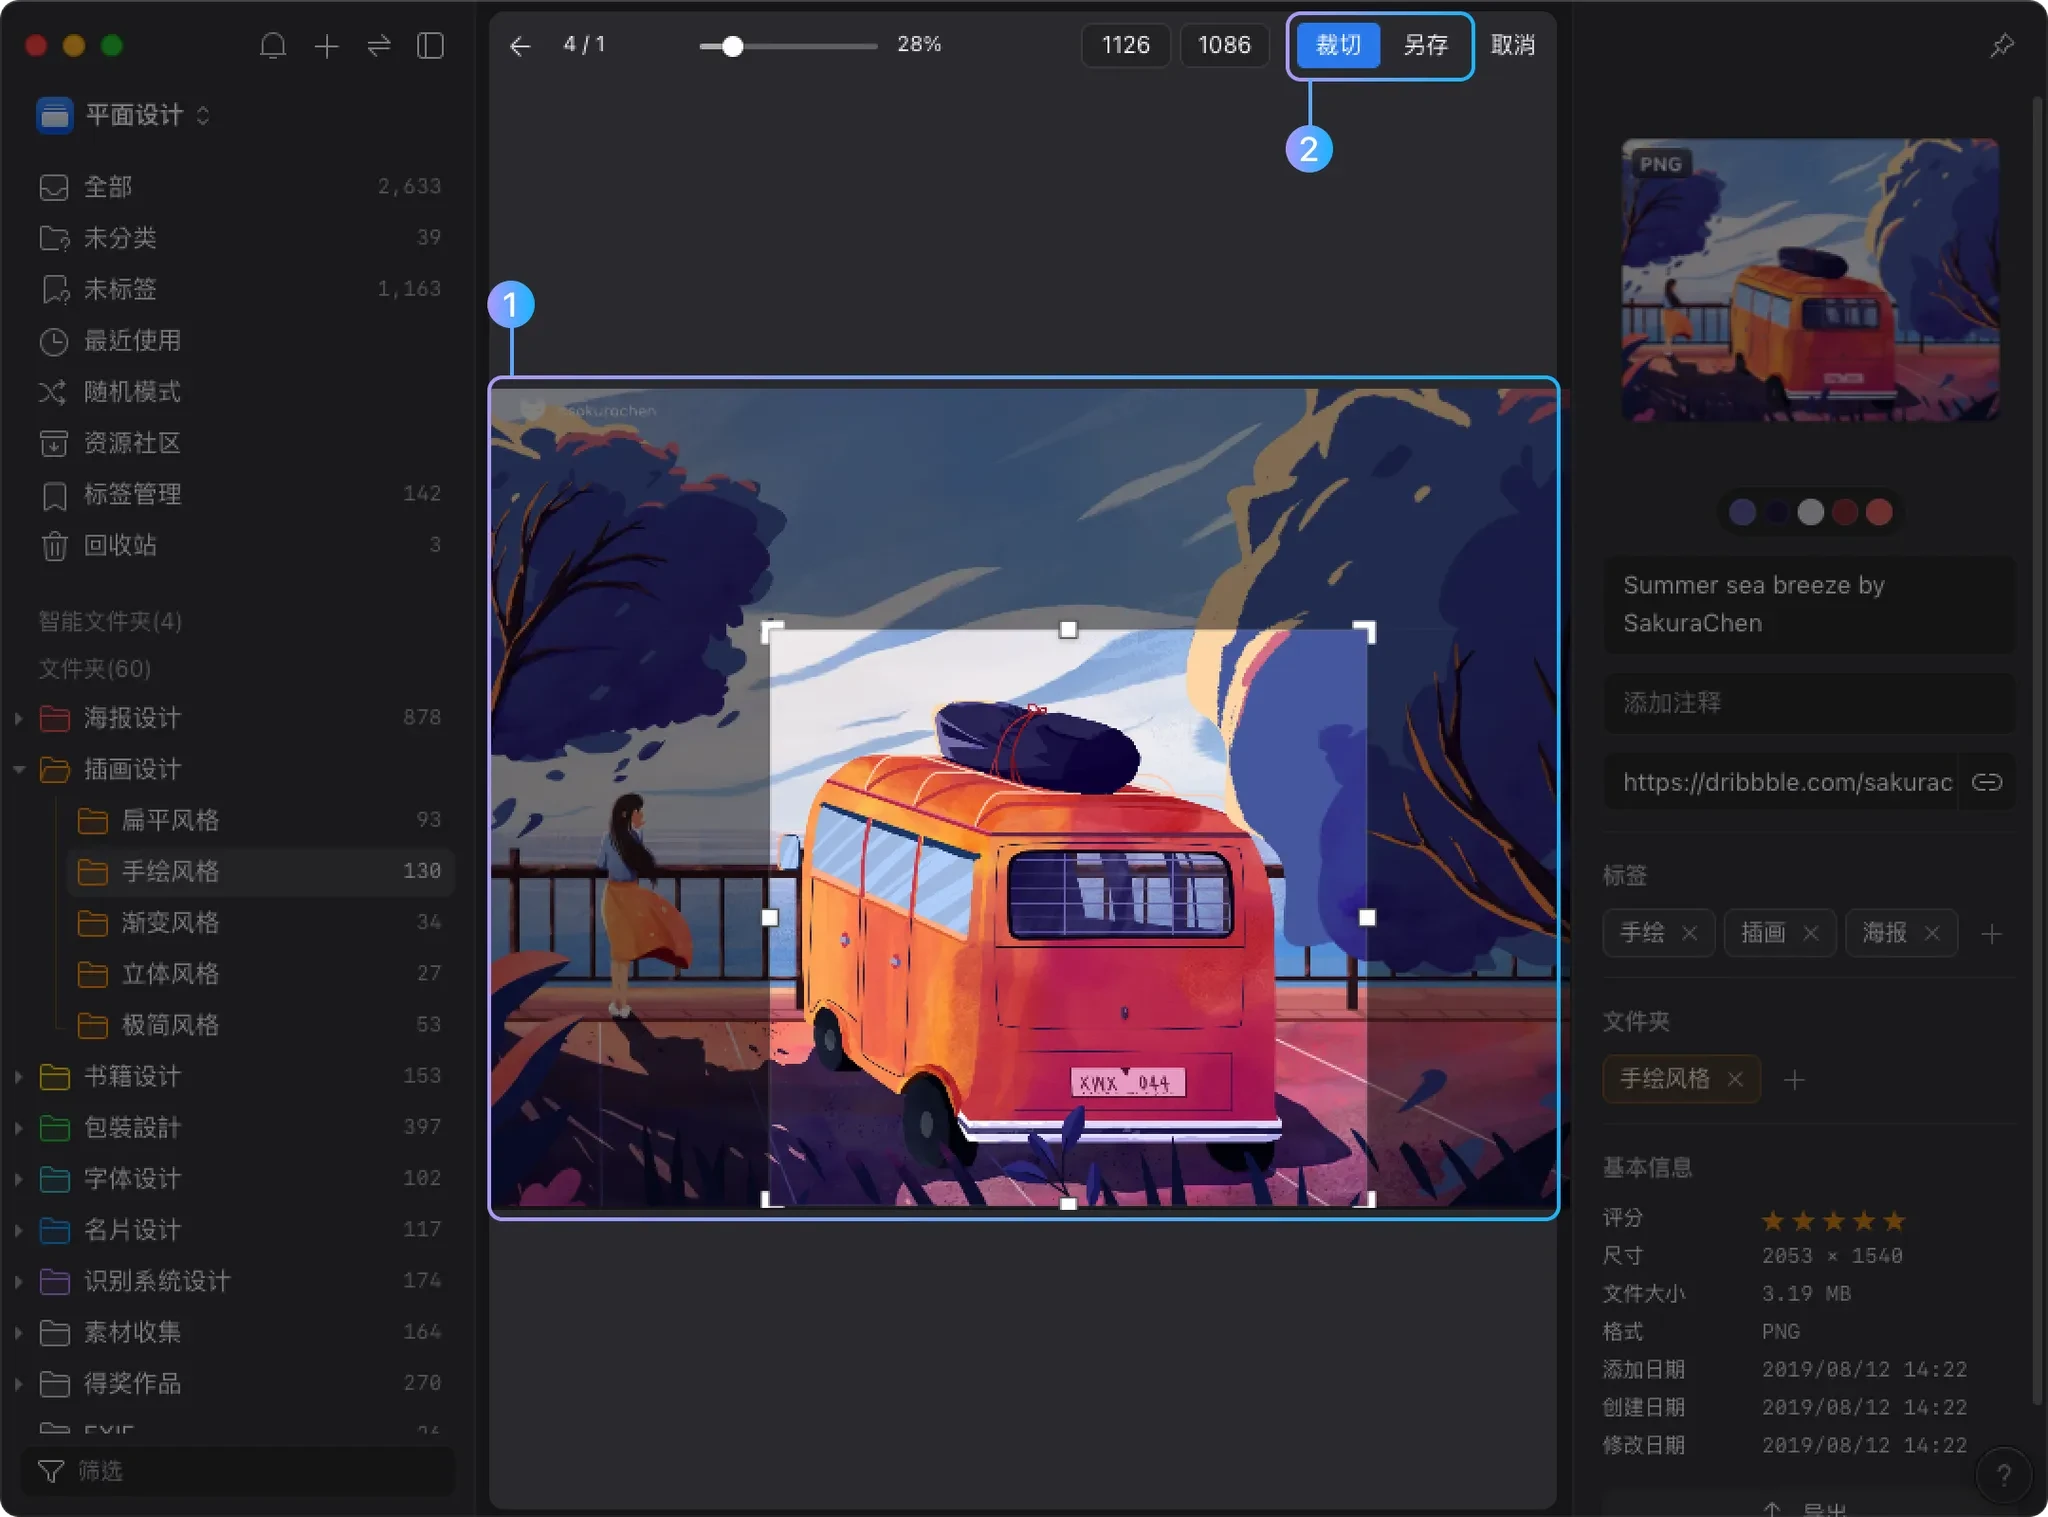The width and height of the screenshot is (2048, 1517).
Task: Open the notifications bell icon
Action: click(273, 46)
